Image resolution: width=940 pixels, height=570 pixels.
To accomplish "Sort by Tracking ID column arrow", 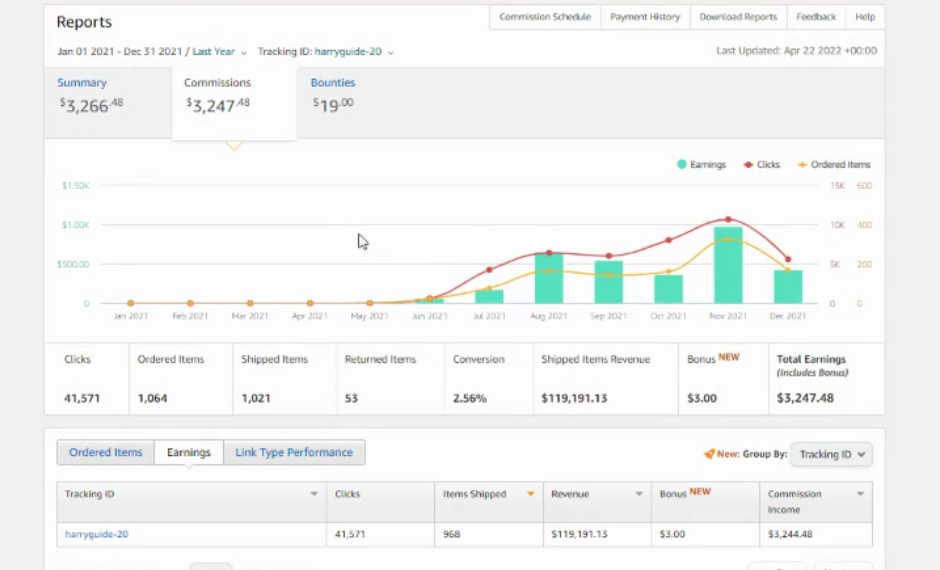I will click(x=314, y=494).
